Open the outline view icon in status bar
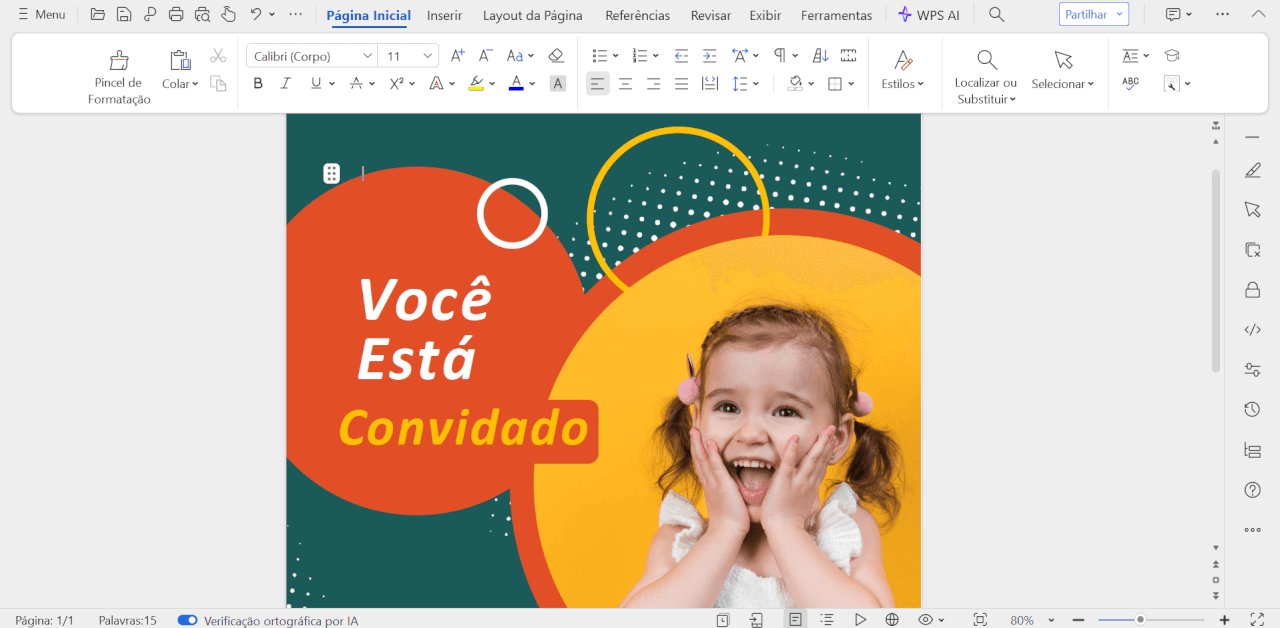Image resolution: width=1280 pixels, height=628 pixels. [828, 618]
